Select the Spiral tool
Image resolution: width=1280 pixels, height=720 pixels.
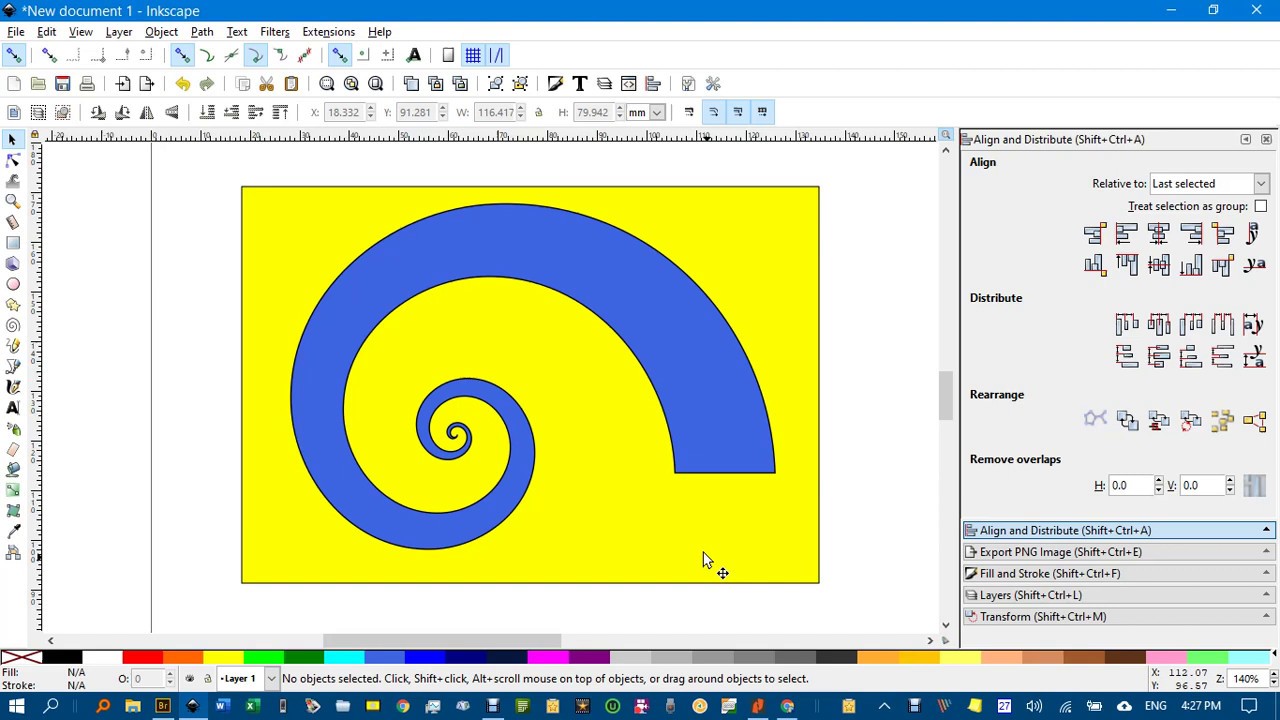pos(13,325)
